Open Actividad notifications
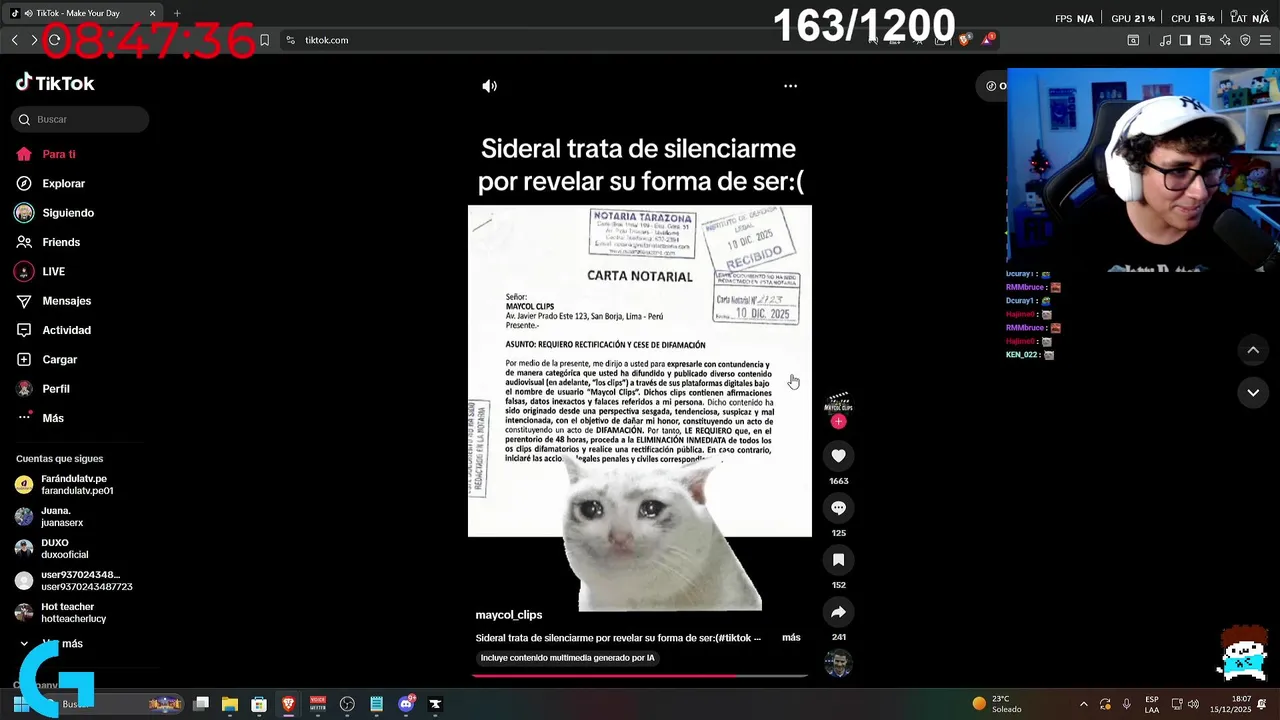This screenshot has width=1280, height=720. [x=53, y=330]
